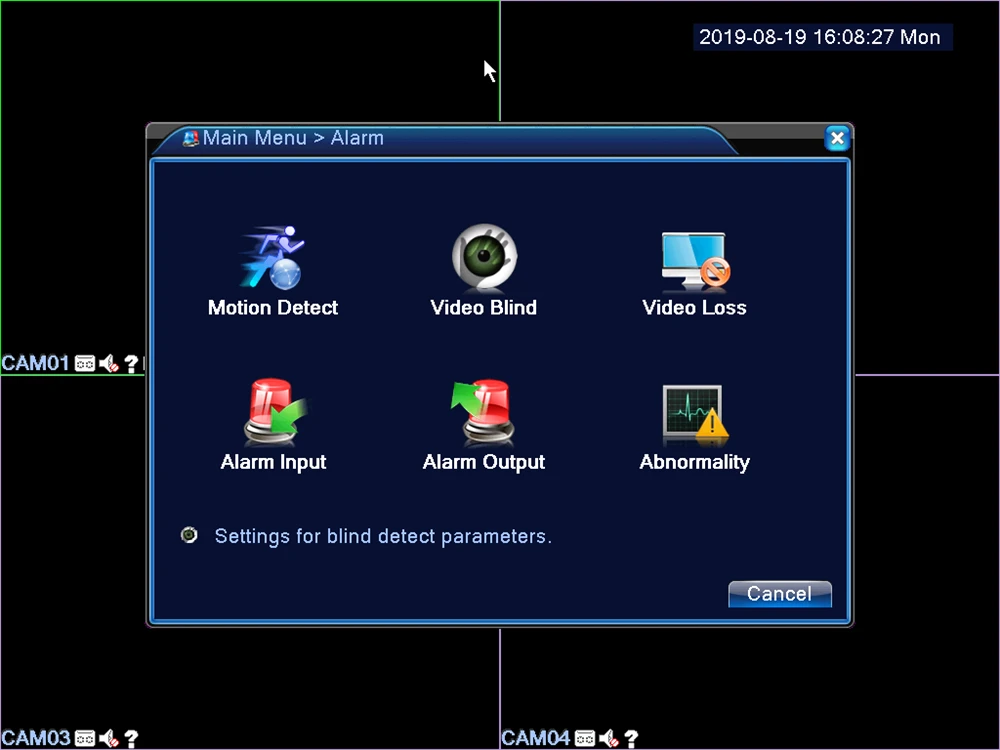Click the CAM04 channel label

click(536, 739)
